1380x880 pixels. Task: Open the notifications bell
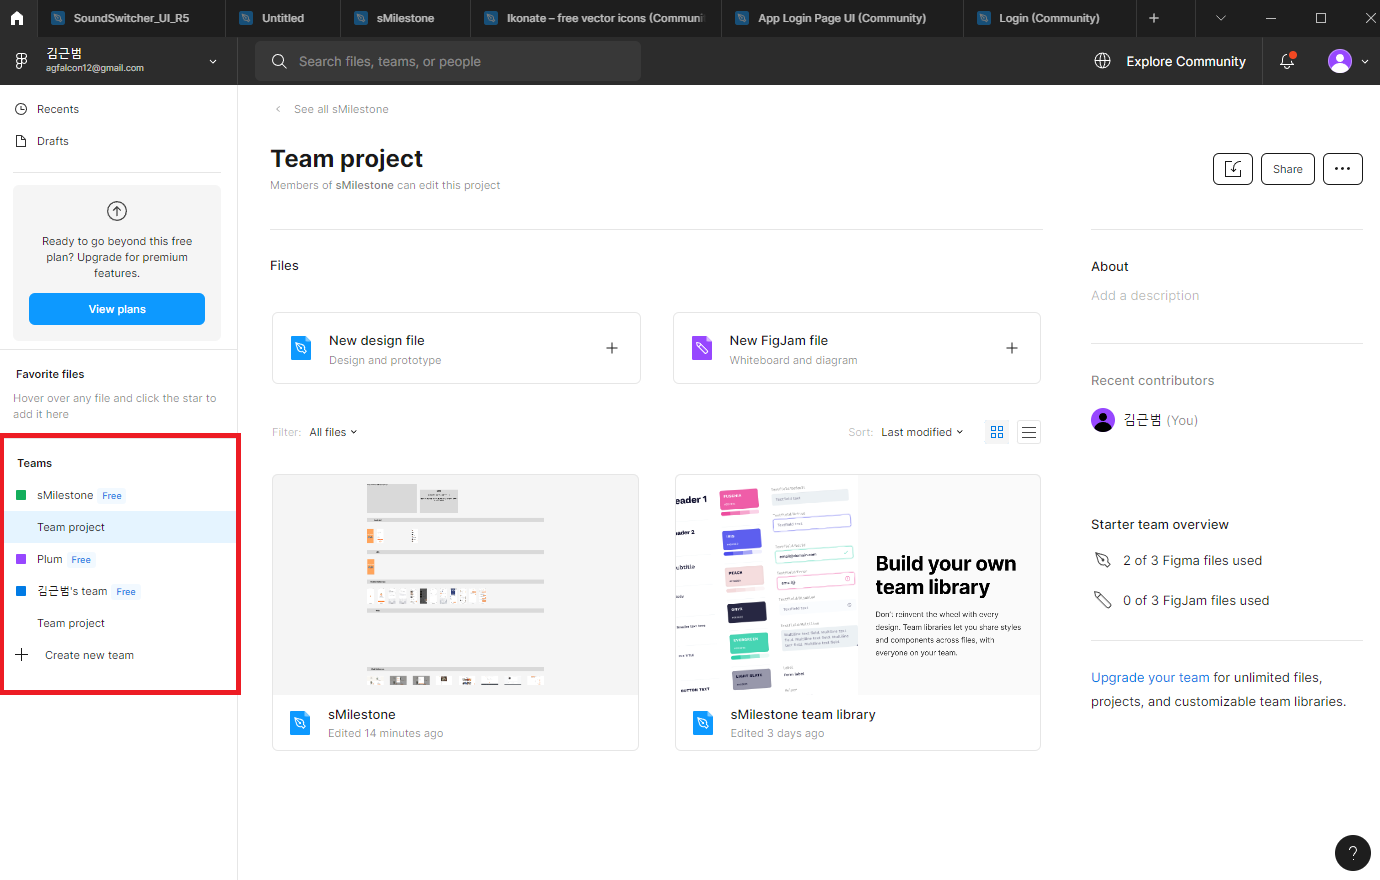(1287, 61)
